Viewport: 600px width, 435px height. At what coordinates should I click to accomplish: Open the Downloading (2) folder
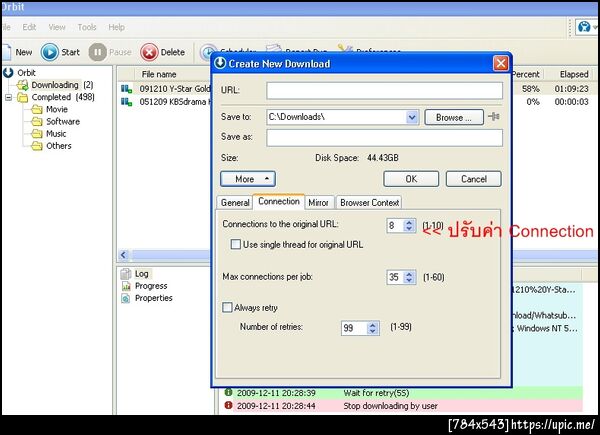click(55, 85)
